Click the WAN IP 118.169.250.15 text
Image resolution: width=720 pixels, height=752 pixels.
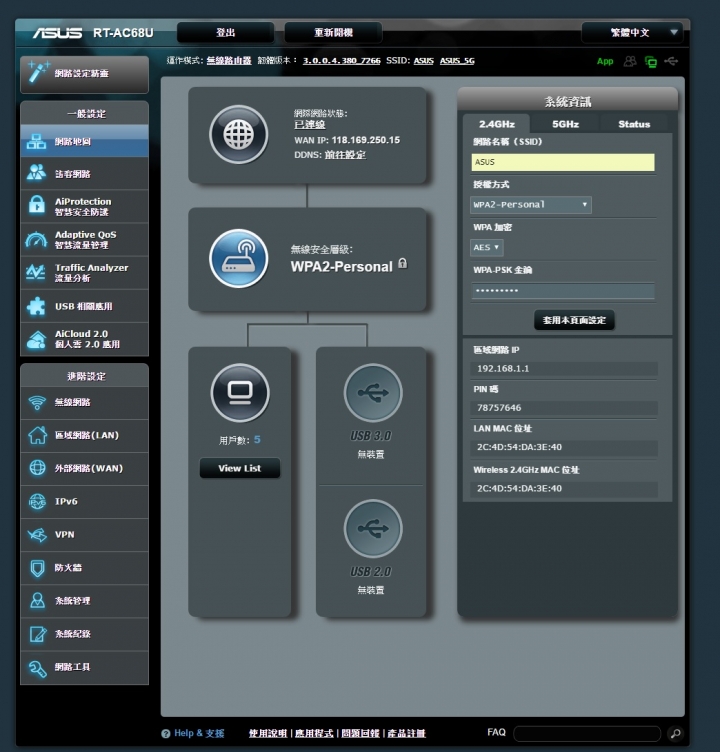point(366,140)
